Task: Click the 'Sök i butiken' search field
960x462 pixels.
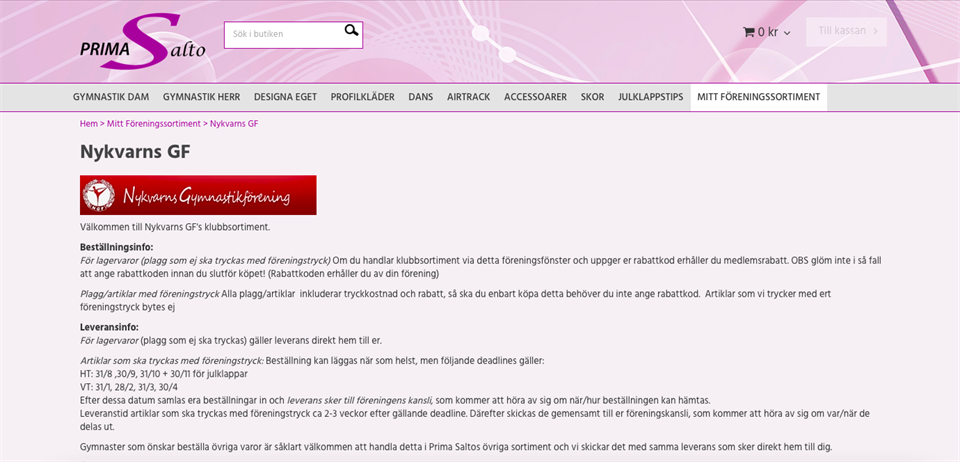Action: pyautogui.click(x=284, y=34)
